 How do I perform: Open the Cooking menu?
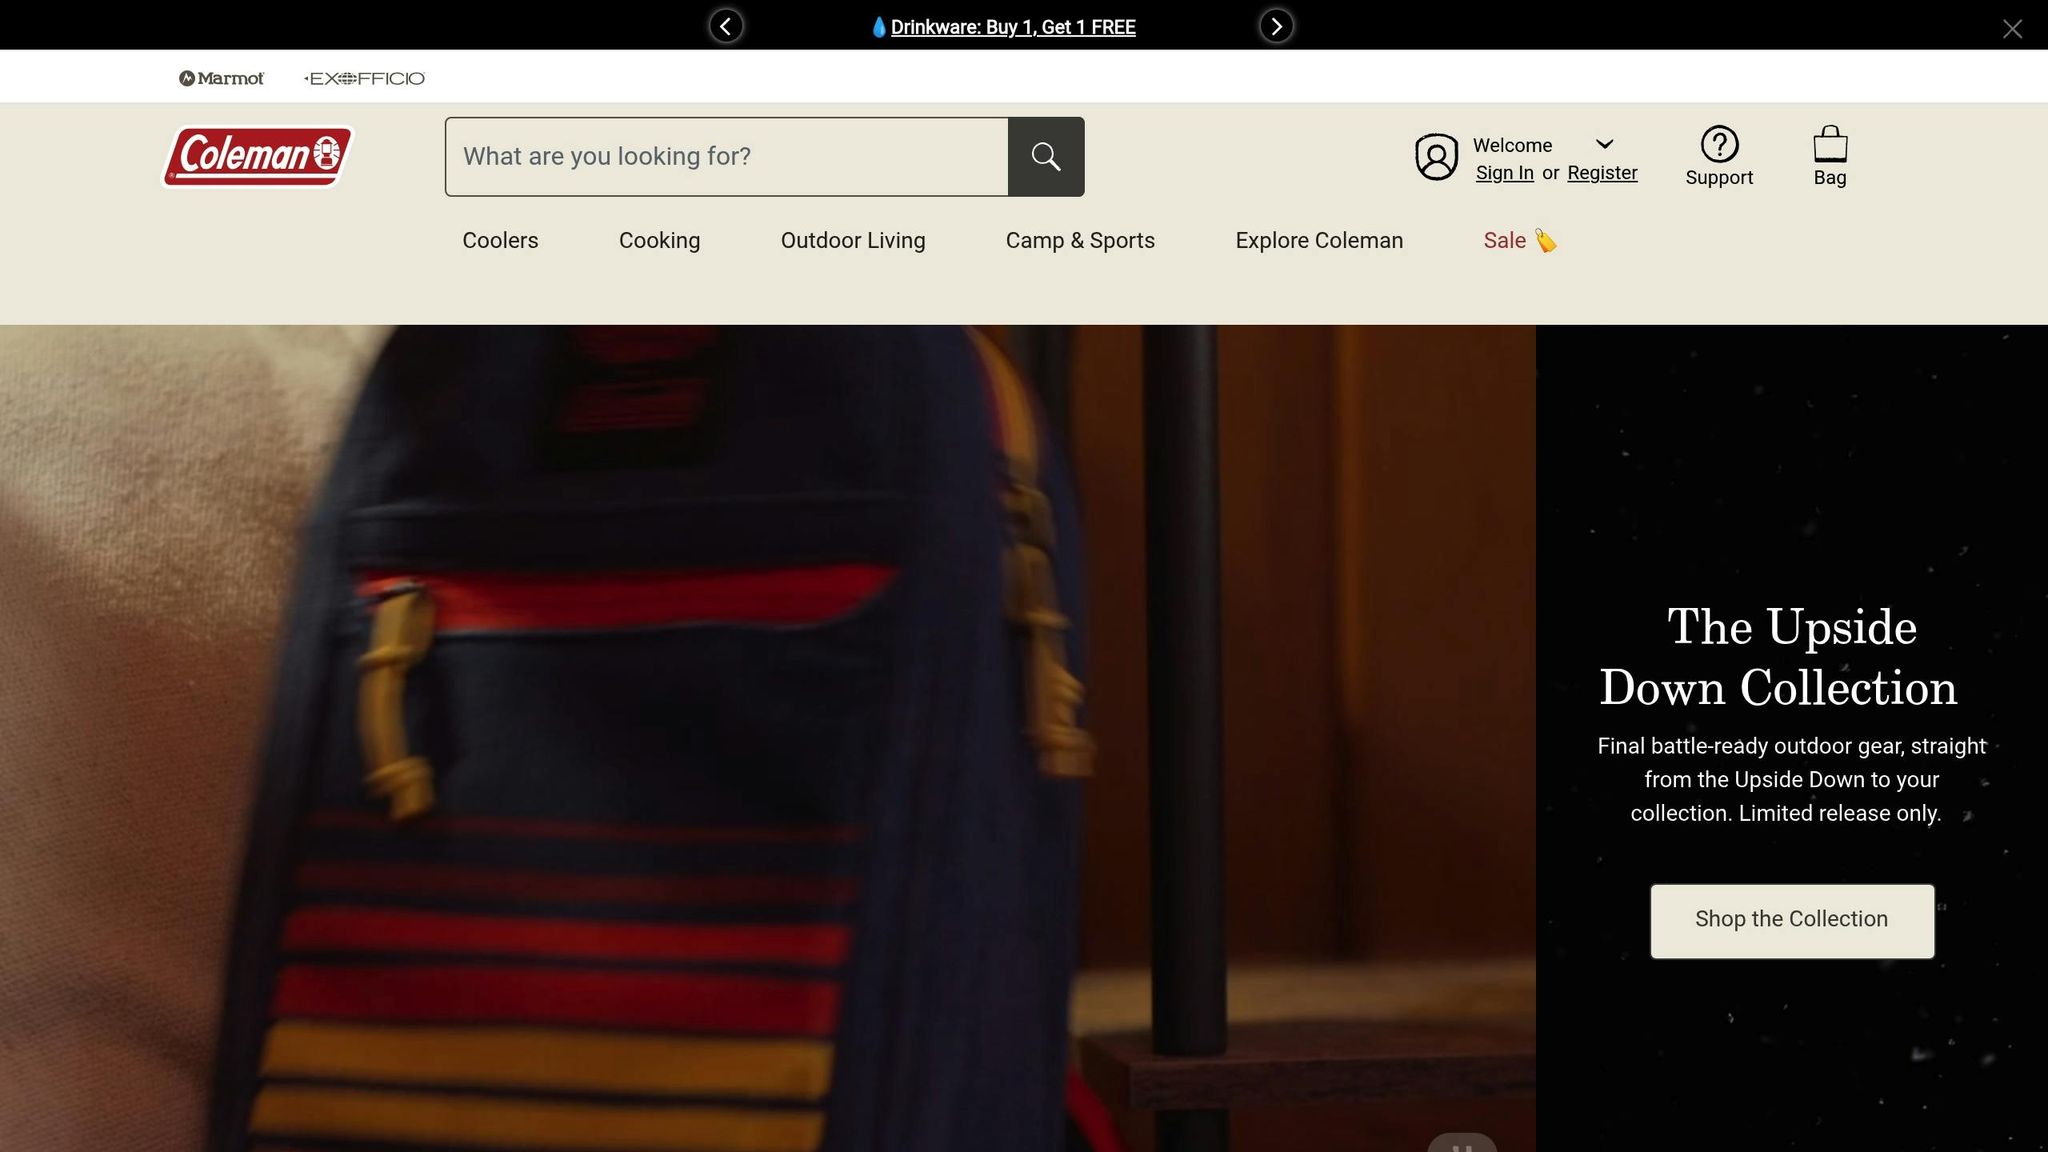tap(659, 240)
